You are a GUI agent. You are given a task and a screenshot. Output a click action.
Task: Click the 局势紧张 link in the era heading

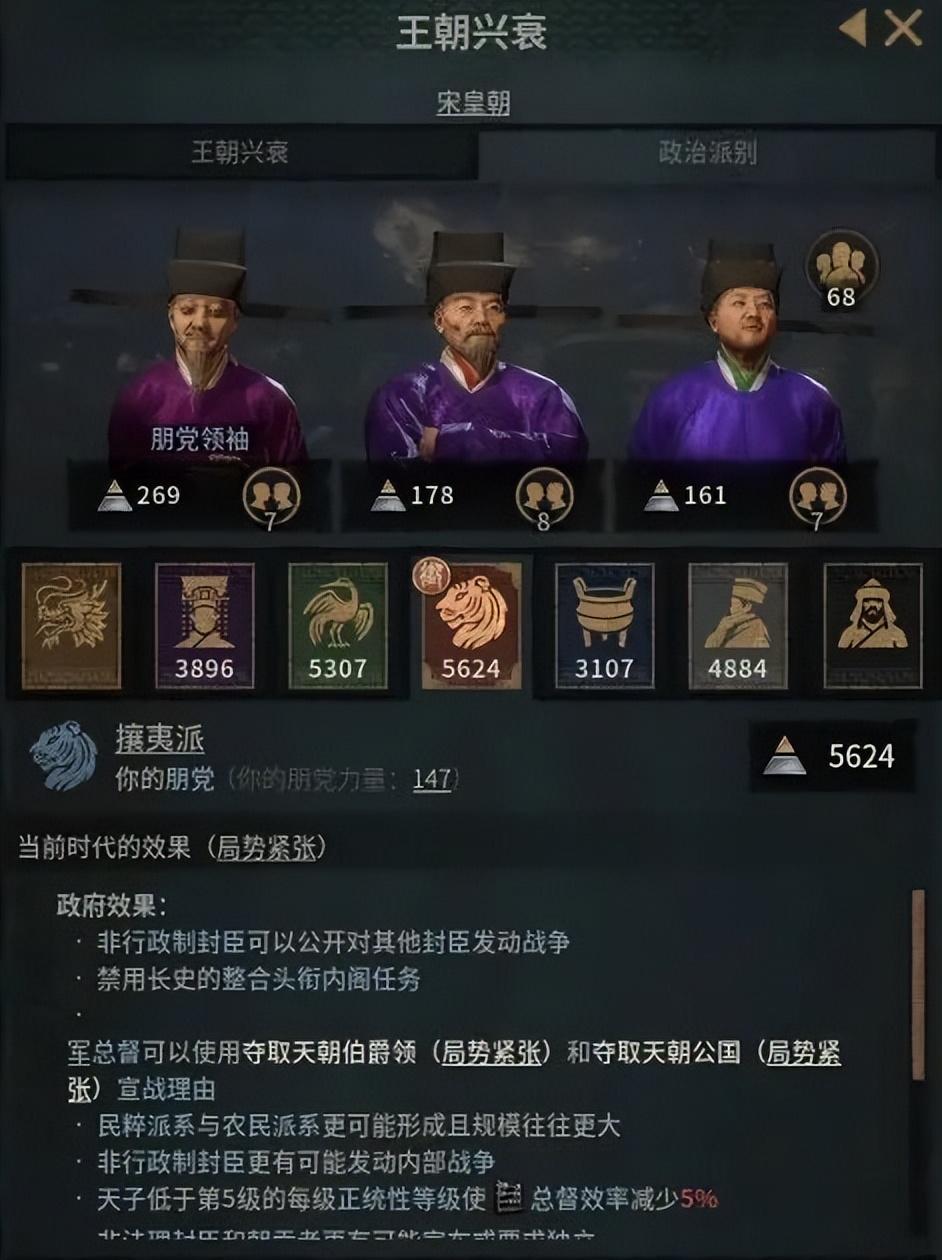coord(267,848)
